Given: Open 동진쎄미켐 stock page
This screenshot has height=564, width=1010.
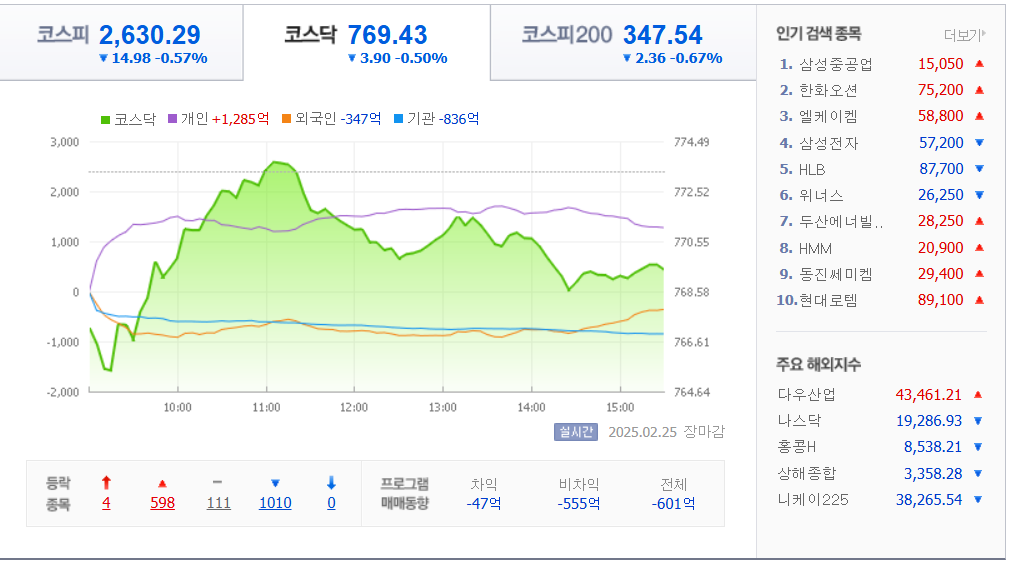Looking at the screenshot, I should tap(836, 274).
